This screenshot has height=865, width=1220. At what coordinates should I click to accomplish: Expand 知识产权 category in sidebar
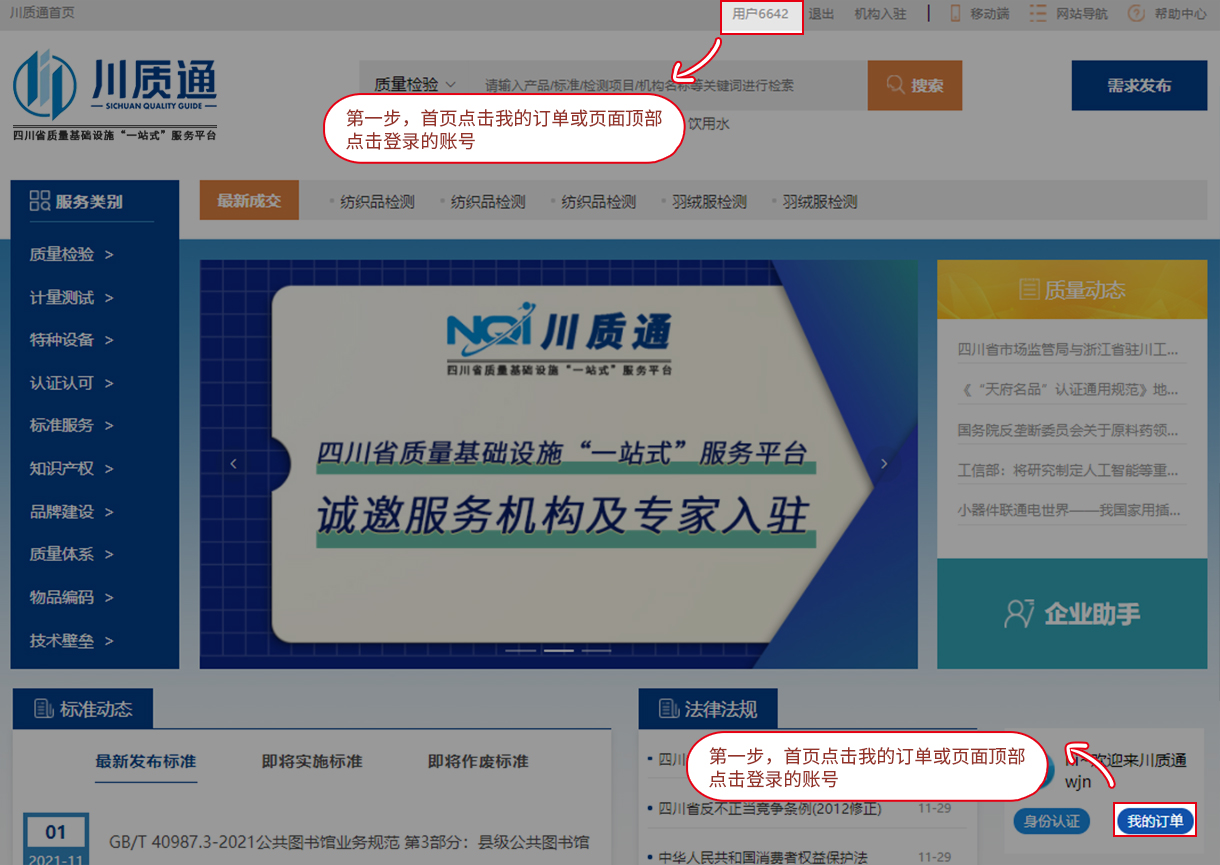(x=71, y=468)
